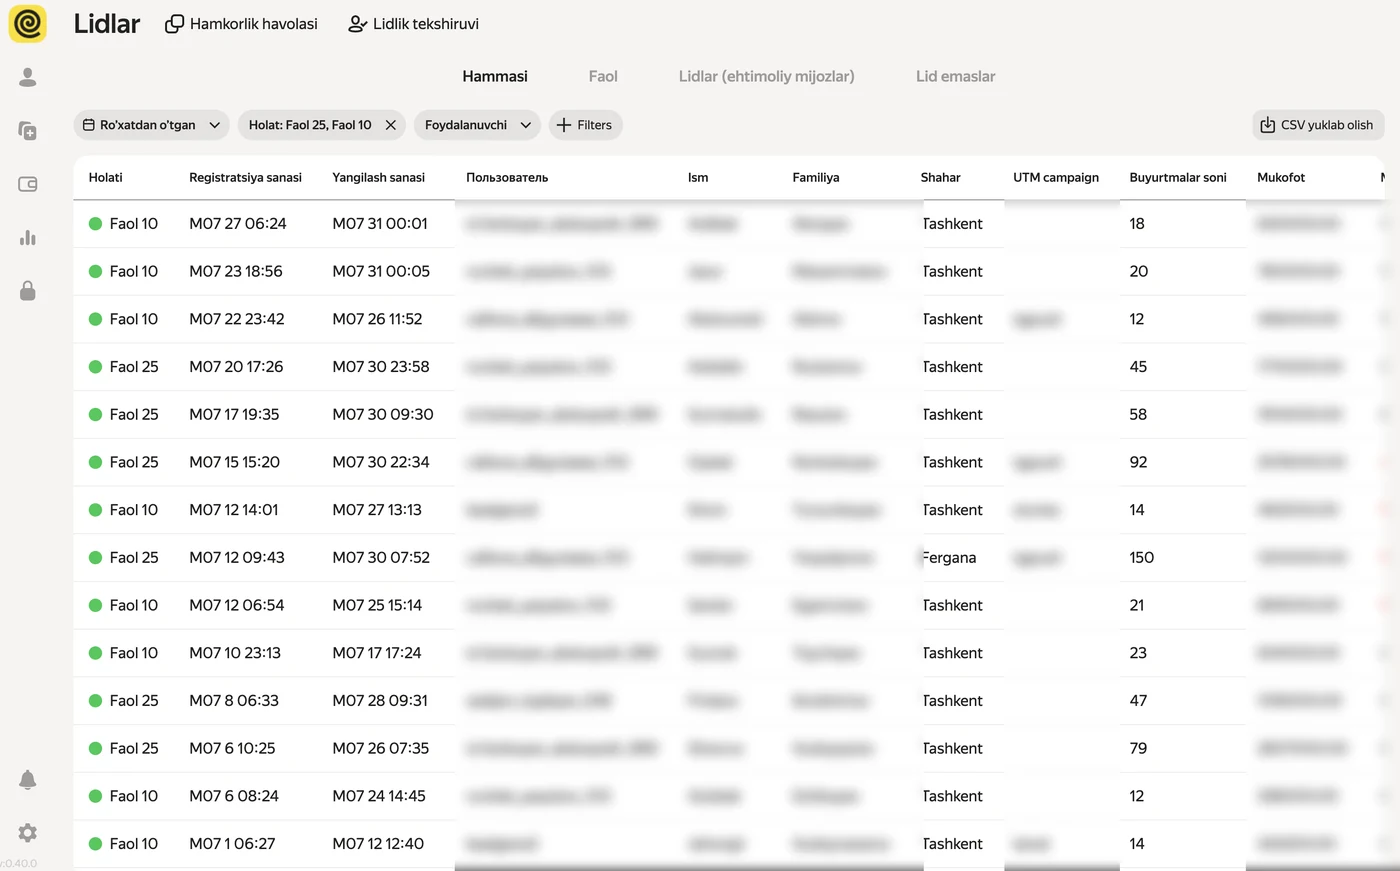Click the Lidlik tekshiruvi person icon
The image size is (1400, 871).
point(357,24)
